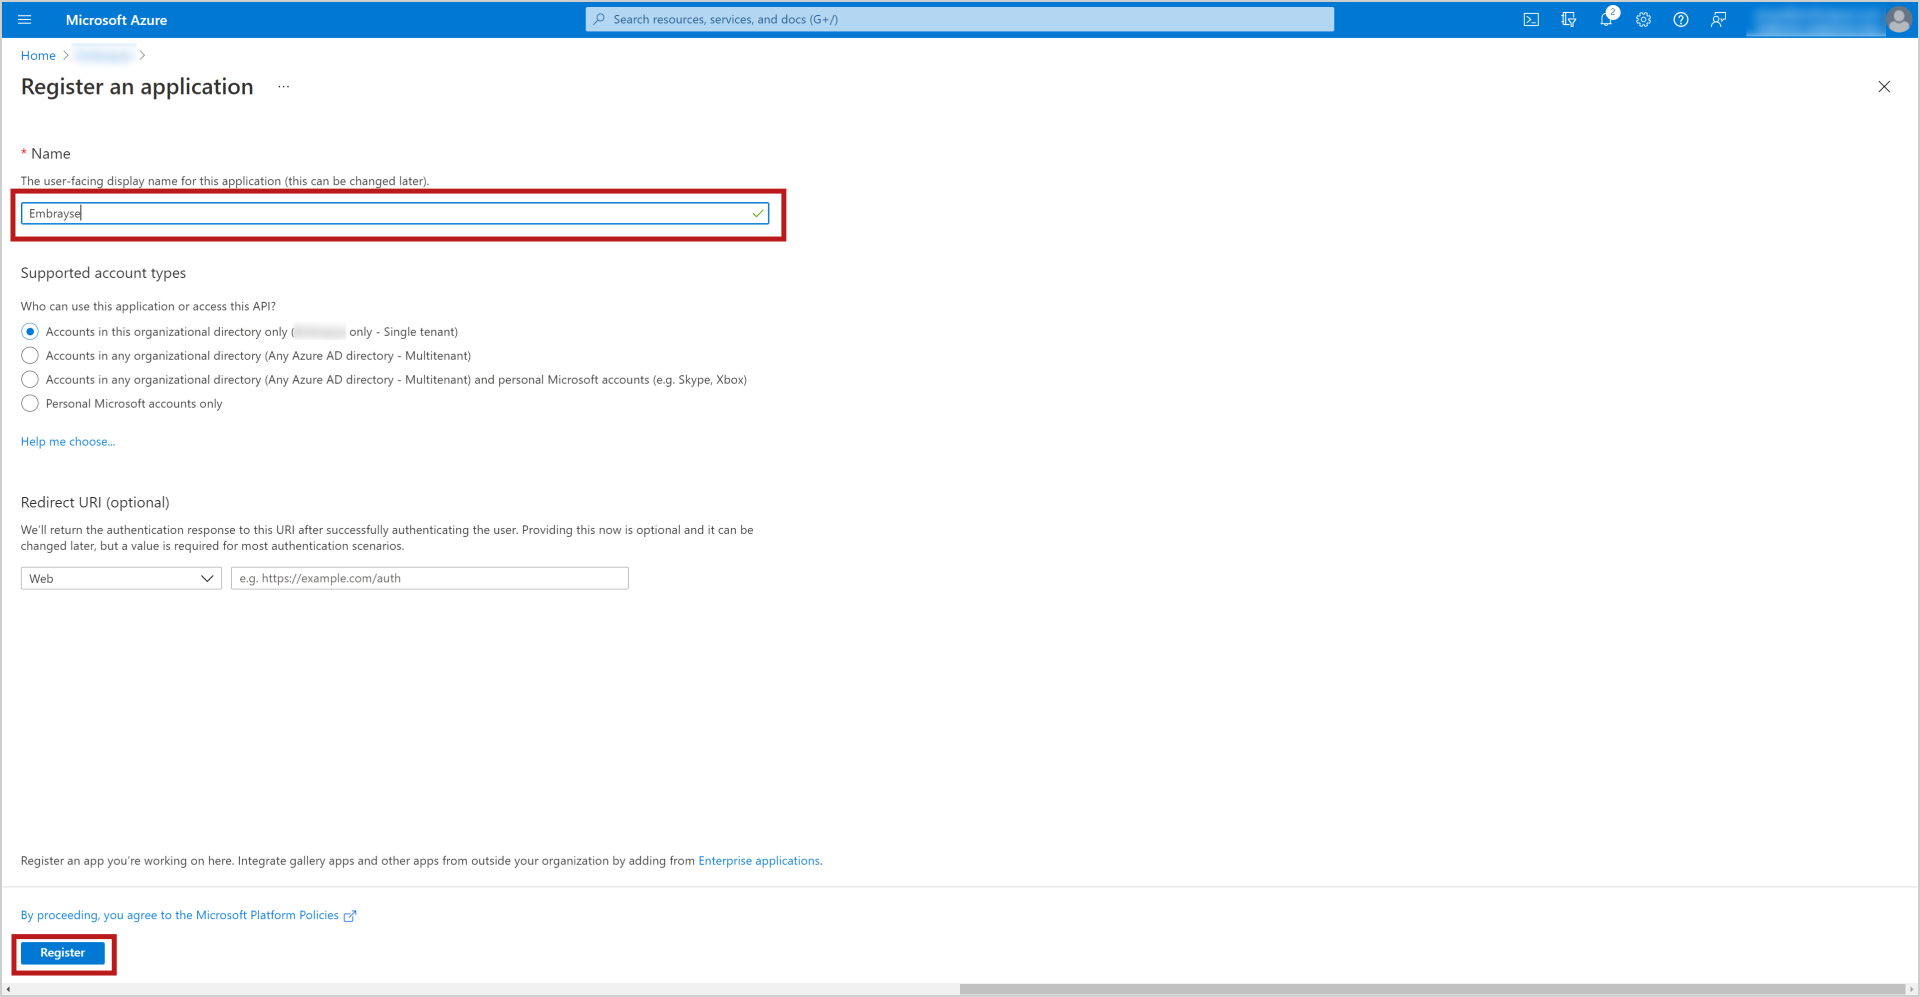The width and height of the screenshot is (1920, 997).
Task: Click the Name field containing Embrayse
Action: click(395, 213)
